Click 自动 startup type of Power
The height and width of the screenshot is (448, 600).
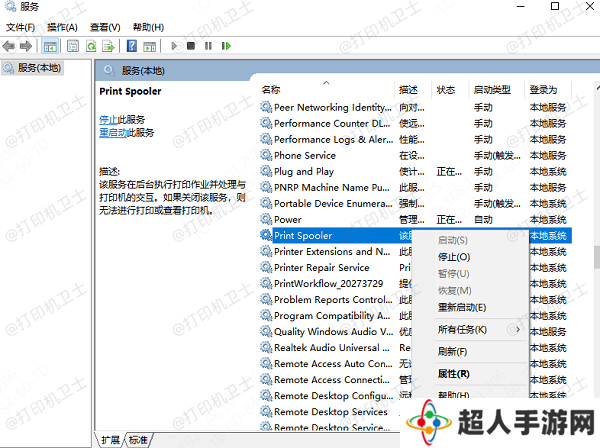click(x=483, y=220)
